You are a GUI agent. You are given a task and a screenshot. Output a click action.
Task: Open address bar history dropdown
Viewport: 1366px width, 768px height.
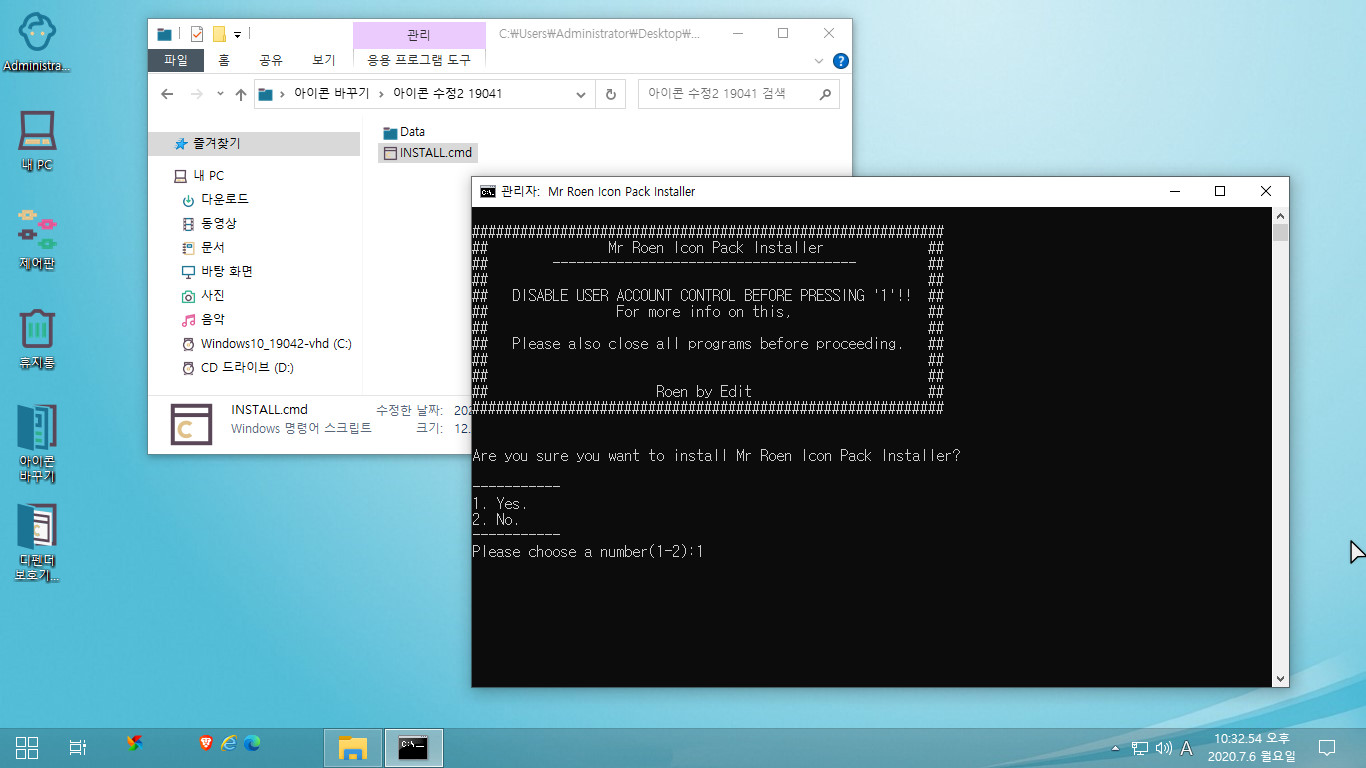(x=581, y=94)
